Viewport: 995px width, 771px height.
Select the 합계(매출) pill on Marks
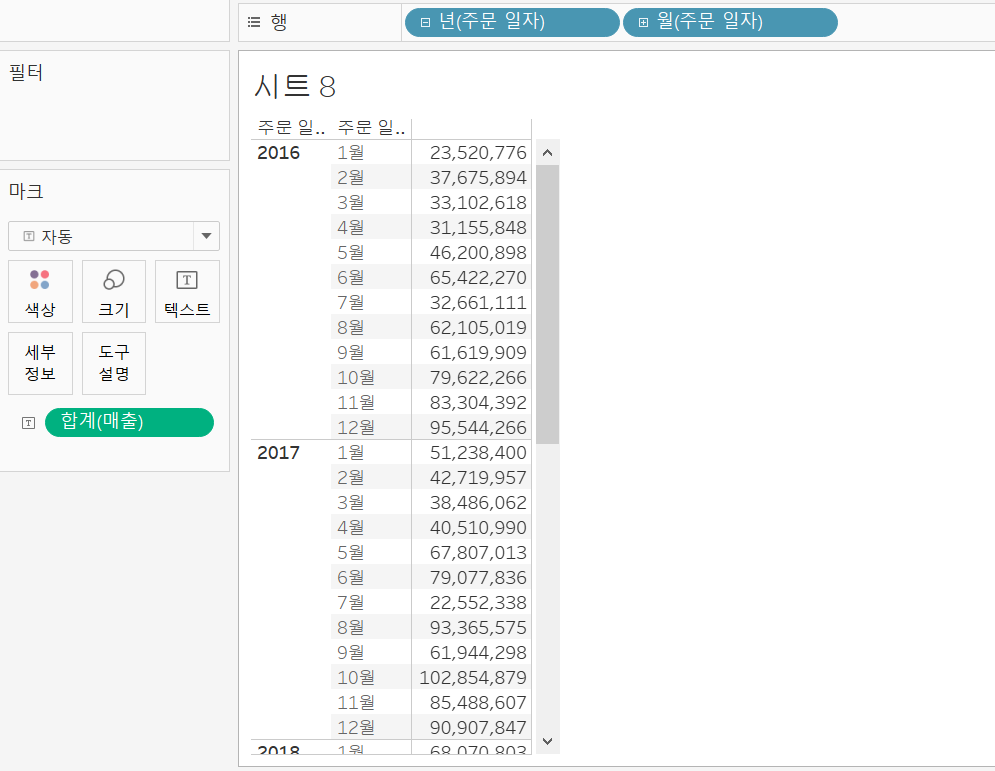point(129,422)
